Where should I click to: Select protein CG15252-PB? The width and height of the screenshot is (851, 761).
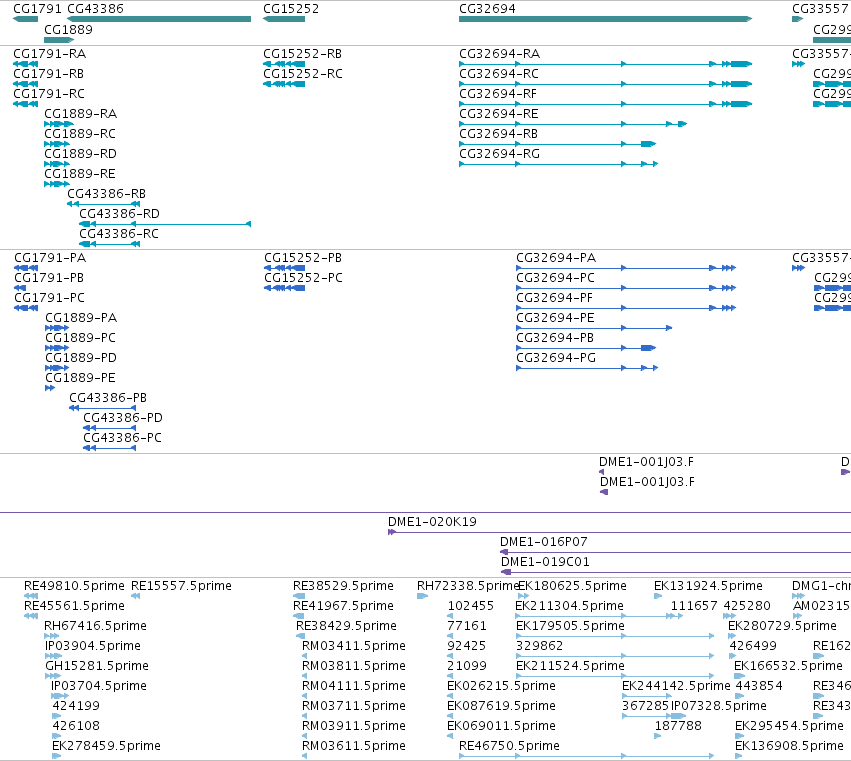point(303,258)
